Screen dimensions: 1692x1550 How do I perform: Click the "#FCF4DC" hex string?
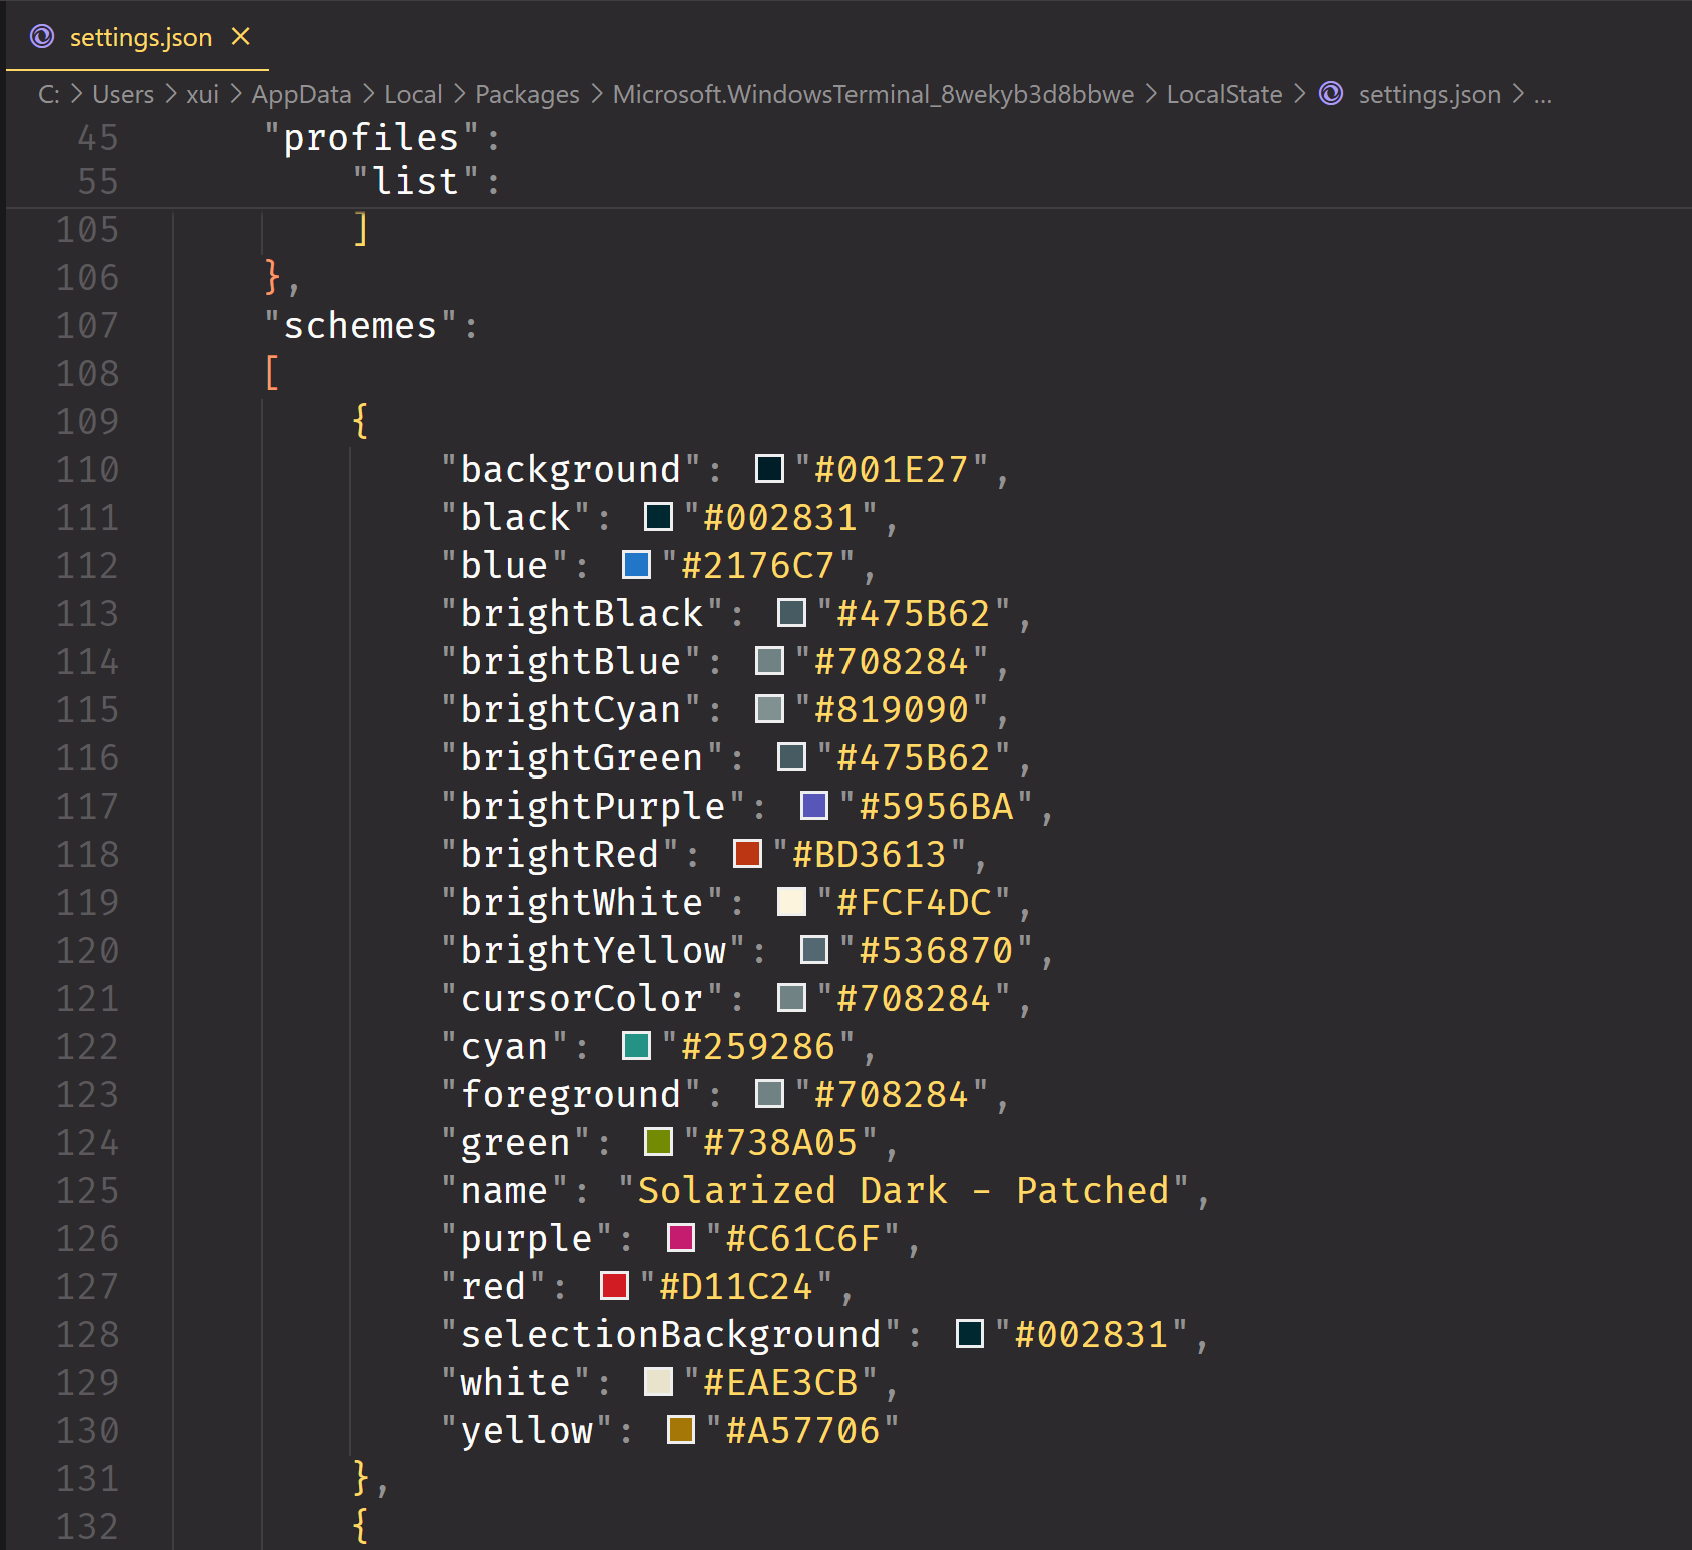pos(914,903)
